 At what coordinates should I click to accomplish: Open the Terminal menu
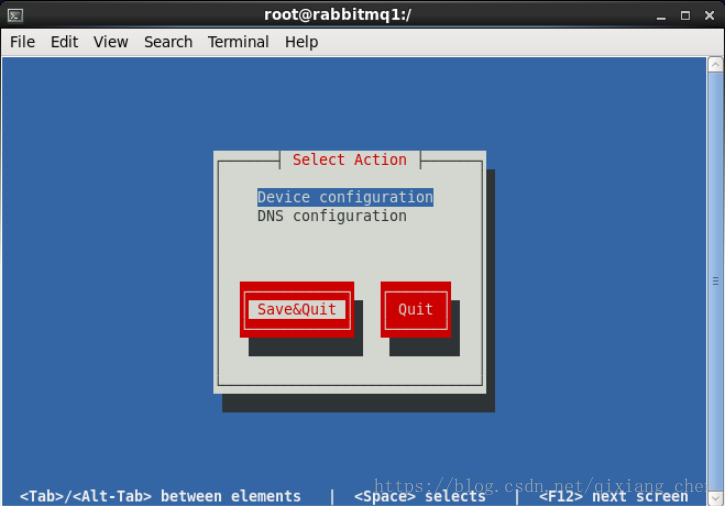click(238, 42)
